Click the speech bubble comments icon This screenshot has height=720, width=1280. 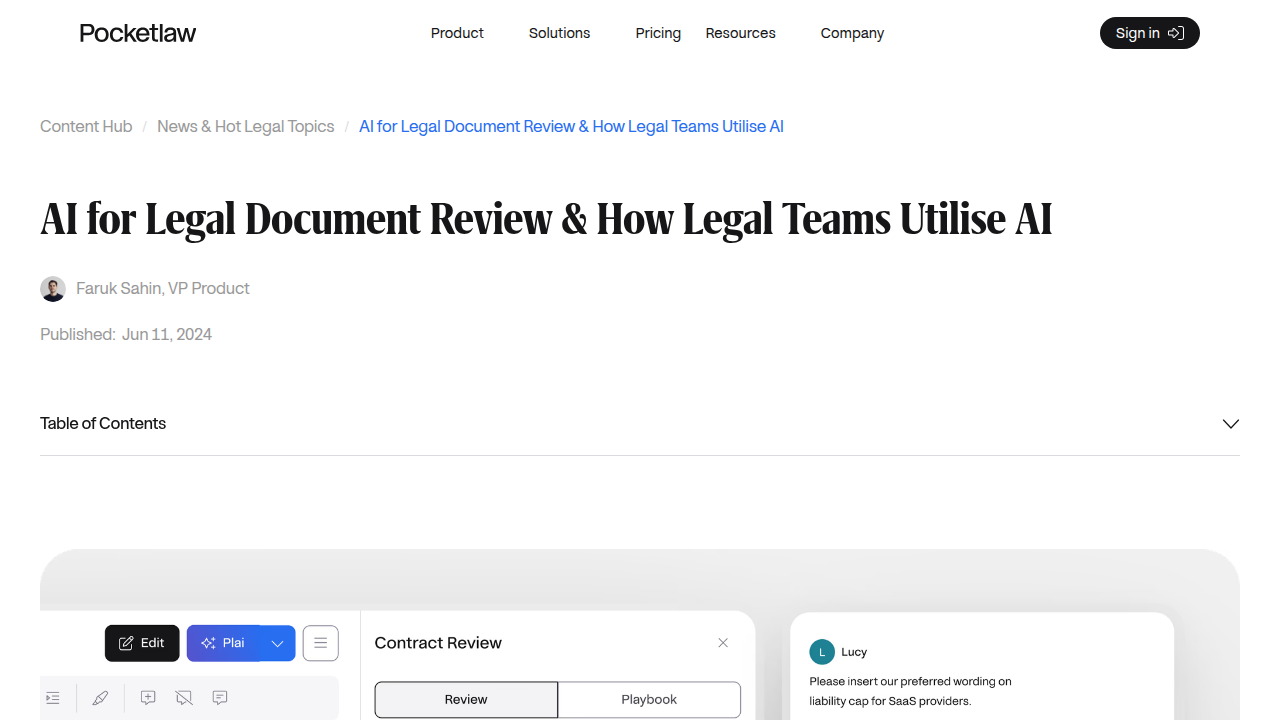point(220,698)
